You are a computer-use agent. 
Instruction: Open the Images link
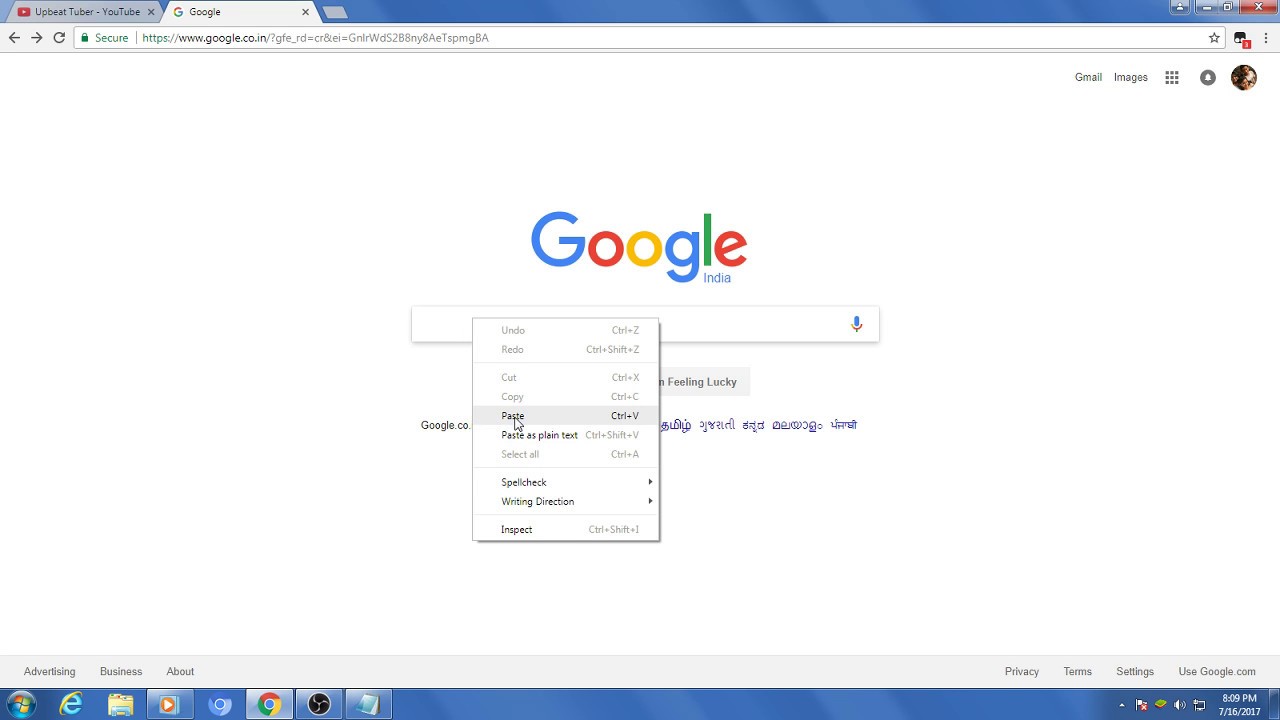[x=1131, y=77]
